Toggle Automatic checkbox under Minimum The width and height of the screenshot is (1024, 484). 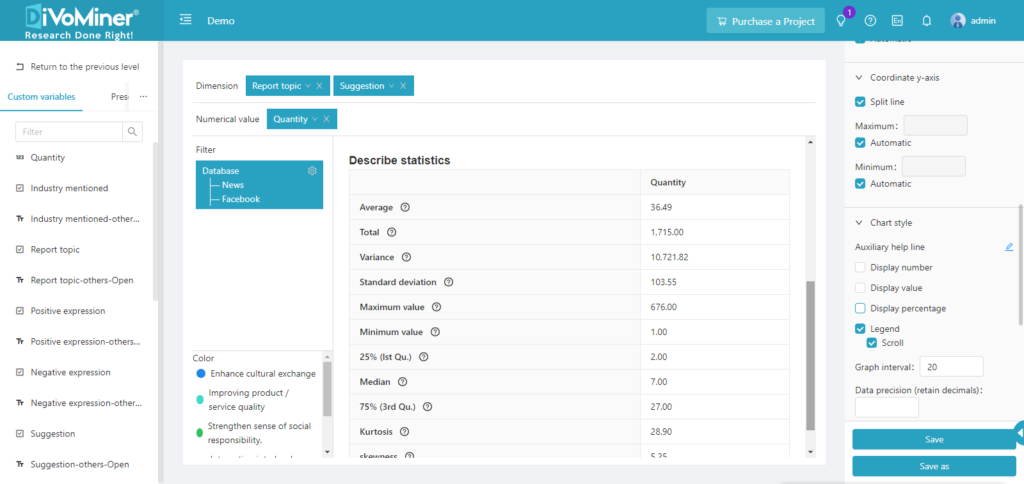[x=860, y=184]
